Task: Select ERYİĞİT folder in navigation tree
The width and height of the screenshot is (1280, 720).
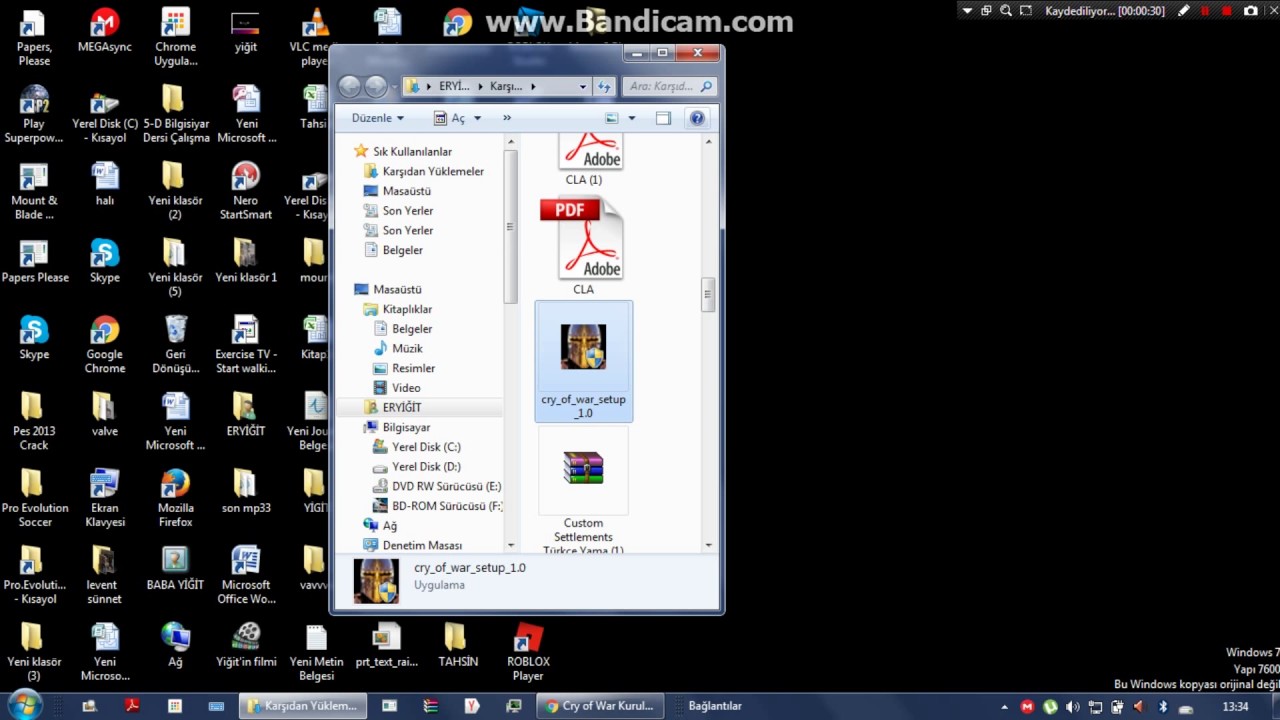Action: [x=401, y=408]
